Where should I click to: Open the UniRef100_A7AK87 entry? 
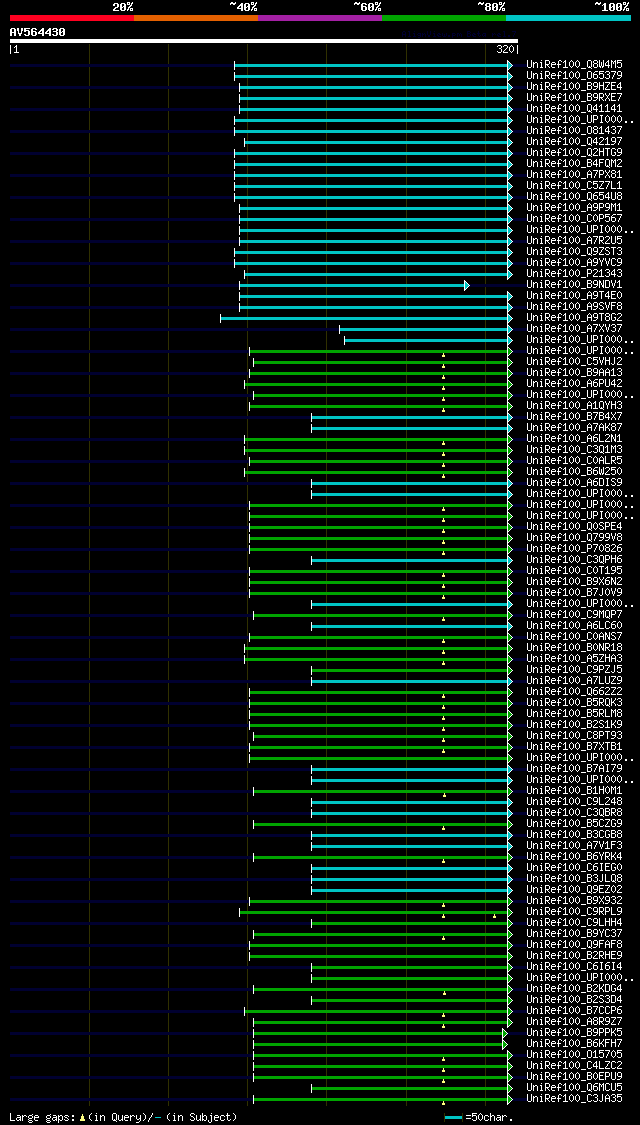point(574,428)
